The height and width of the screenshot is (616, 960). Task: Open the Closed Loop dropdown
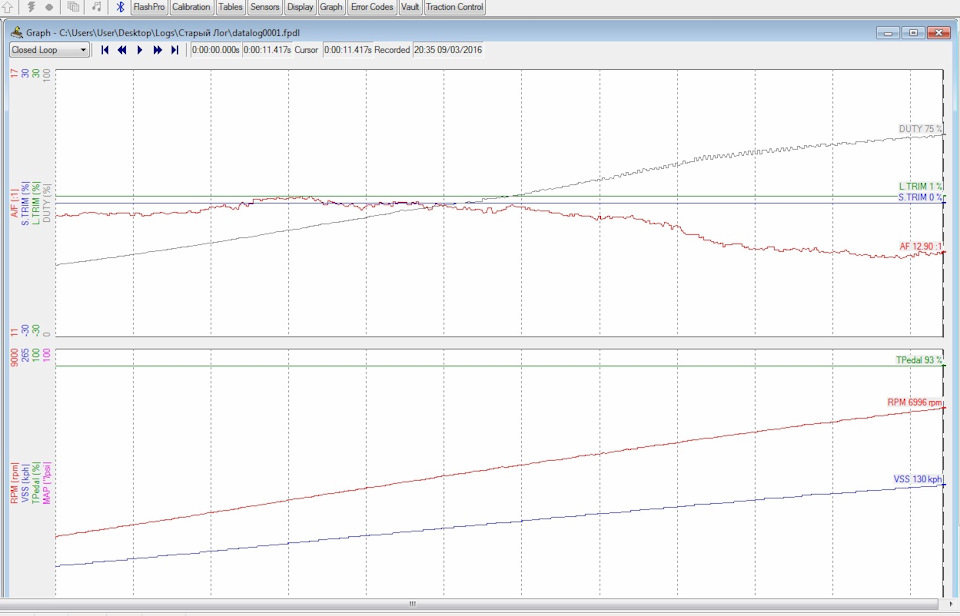pos(49,50)
